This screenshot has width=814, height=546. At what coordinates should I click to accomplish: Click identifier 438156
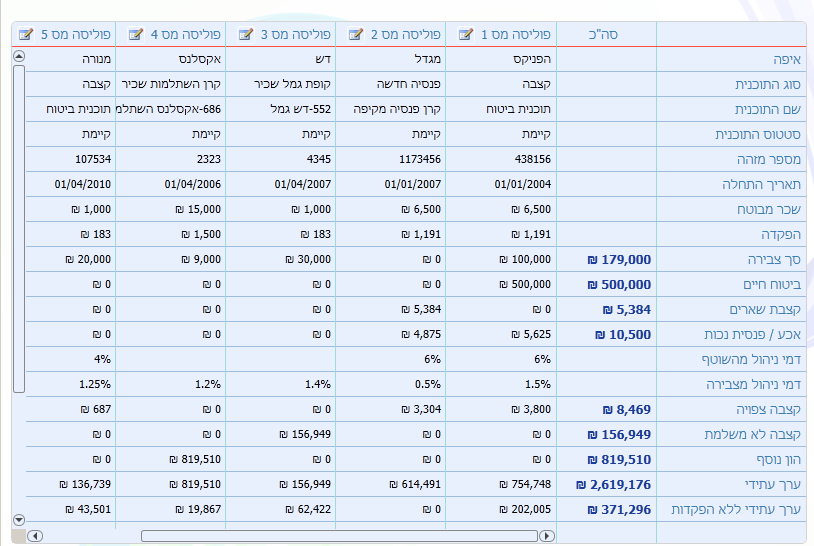click(x=533, y=159)
